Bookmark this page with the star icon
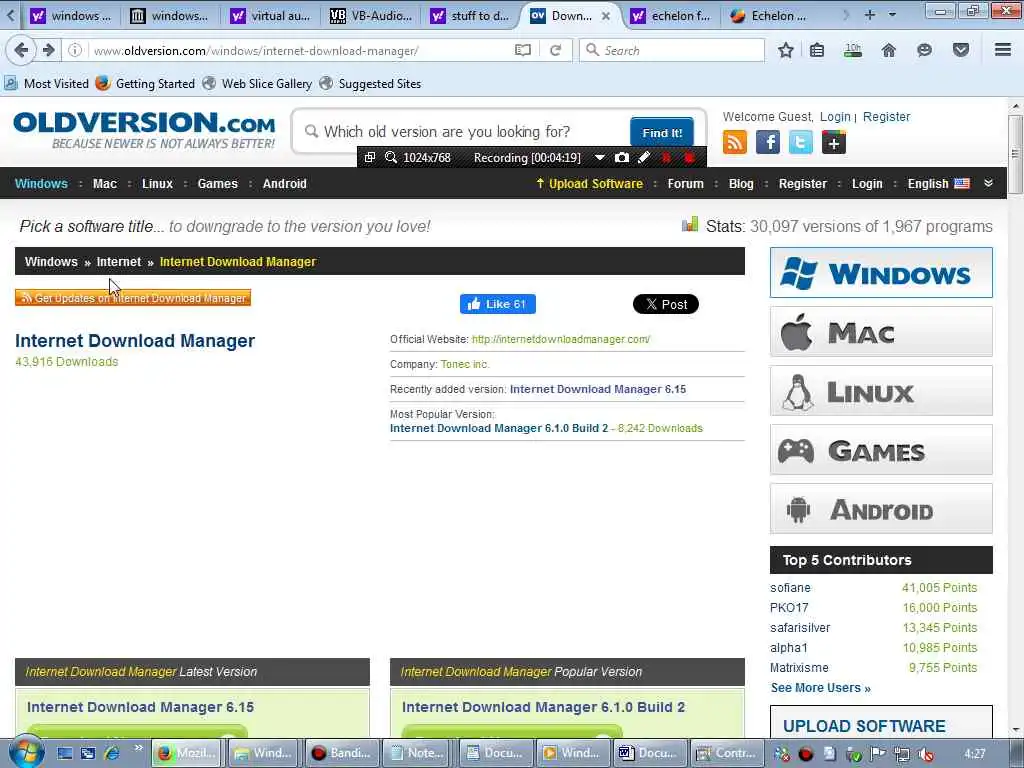This screenshot has width=1024, height=768. coord(786,50)
